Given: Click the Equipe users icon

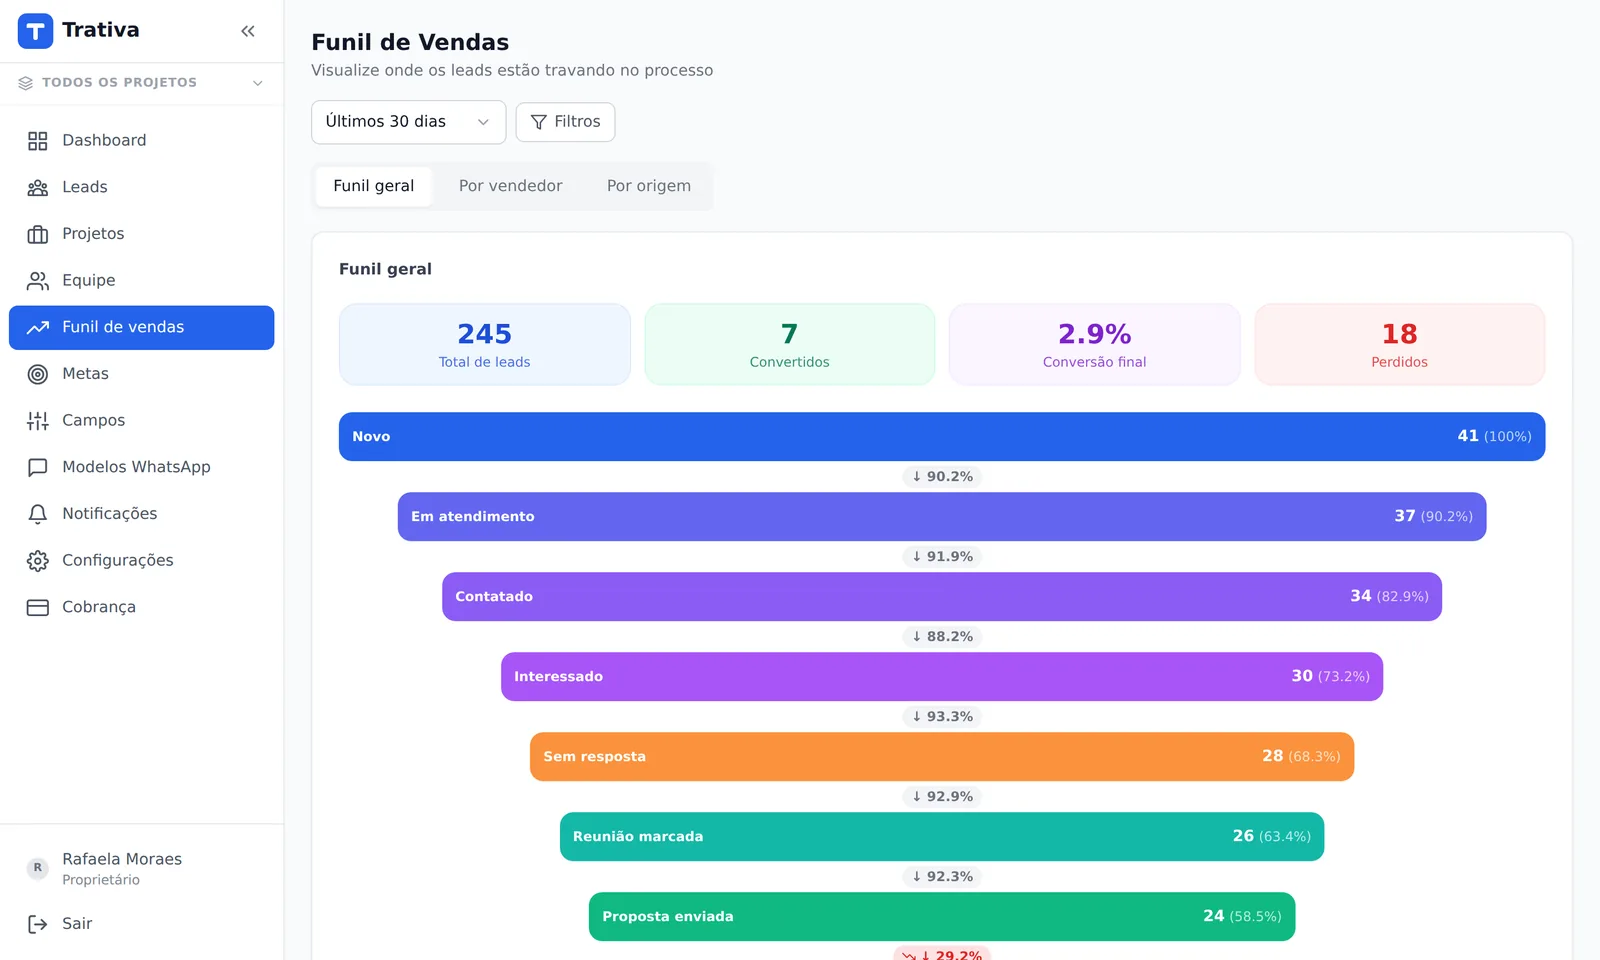Looking at the screenshot, I should (38, 281).
